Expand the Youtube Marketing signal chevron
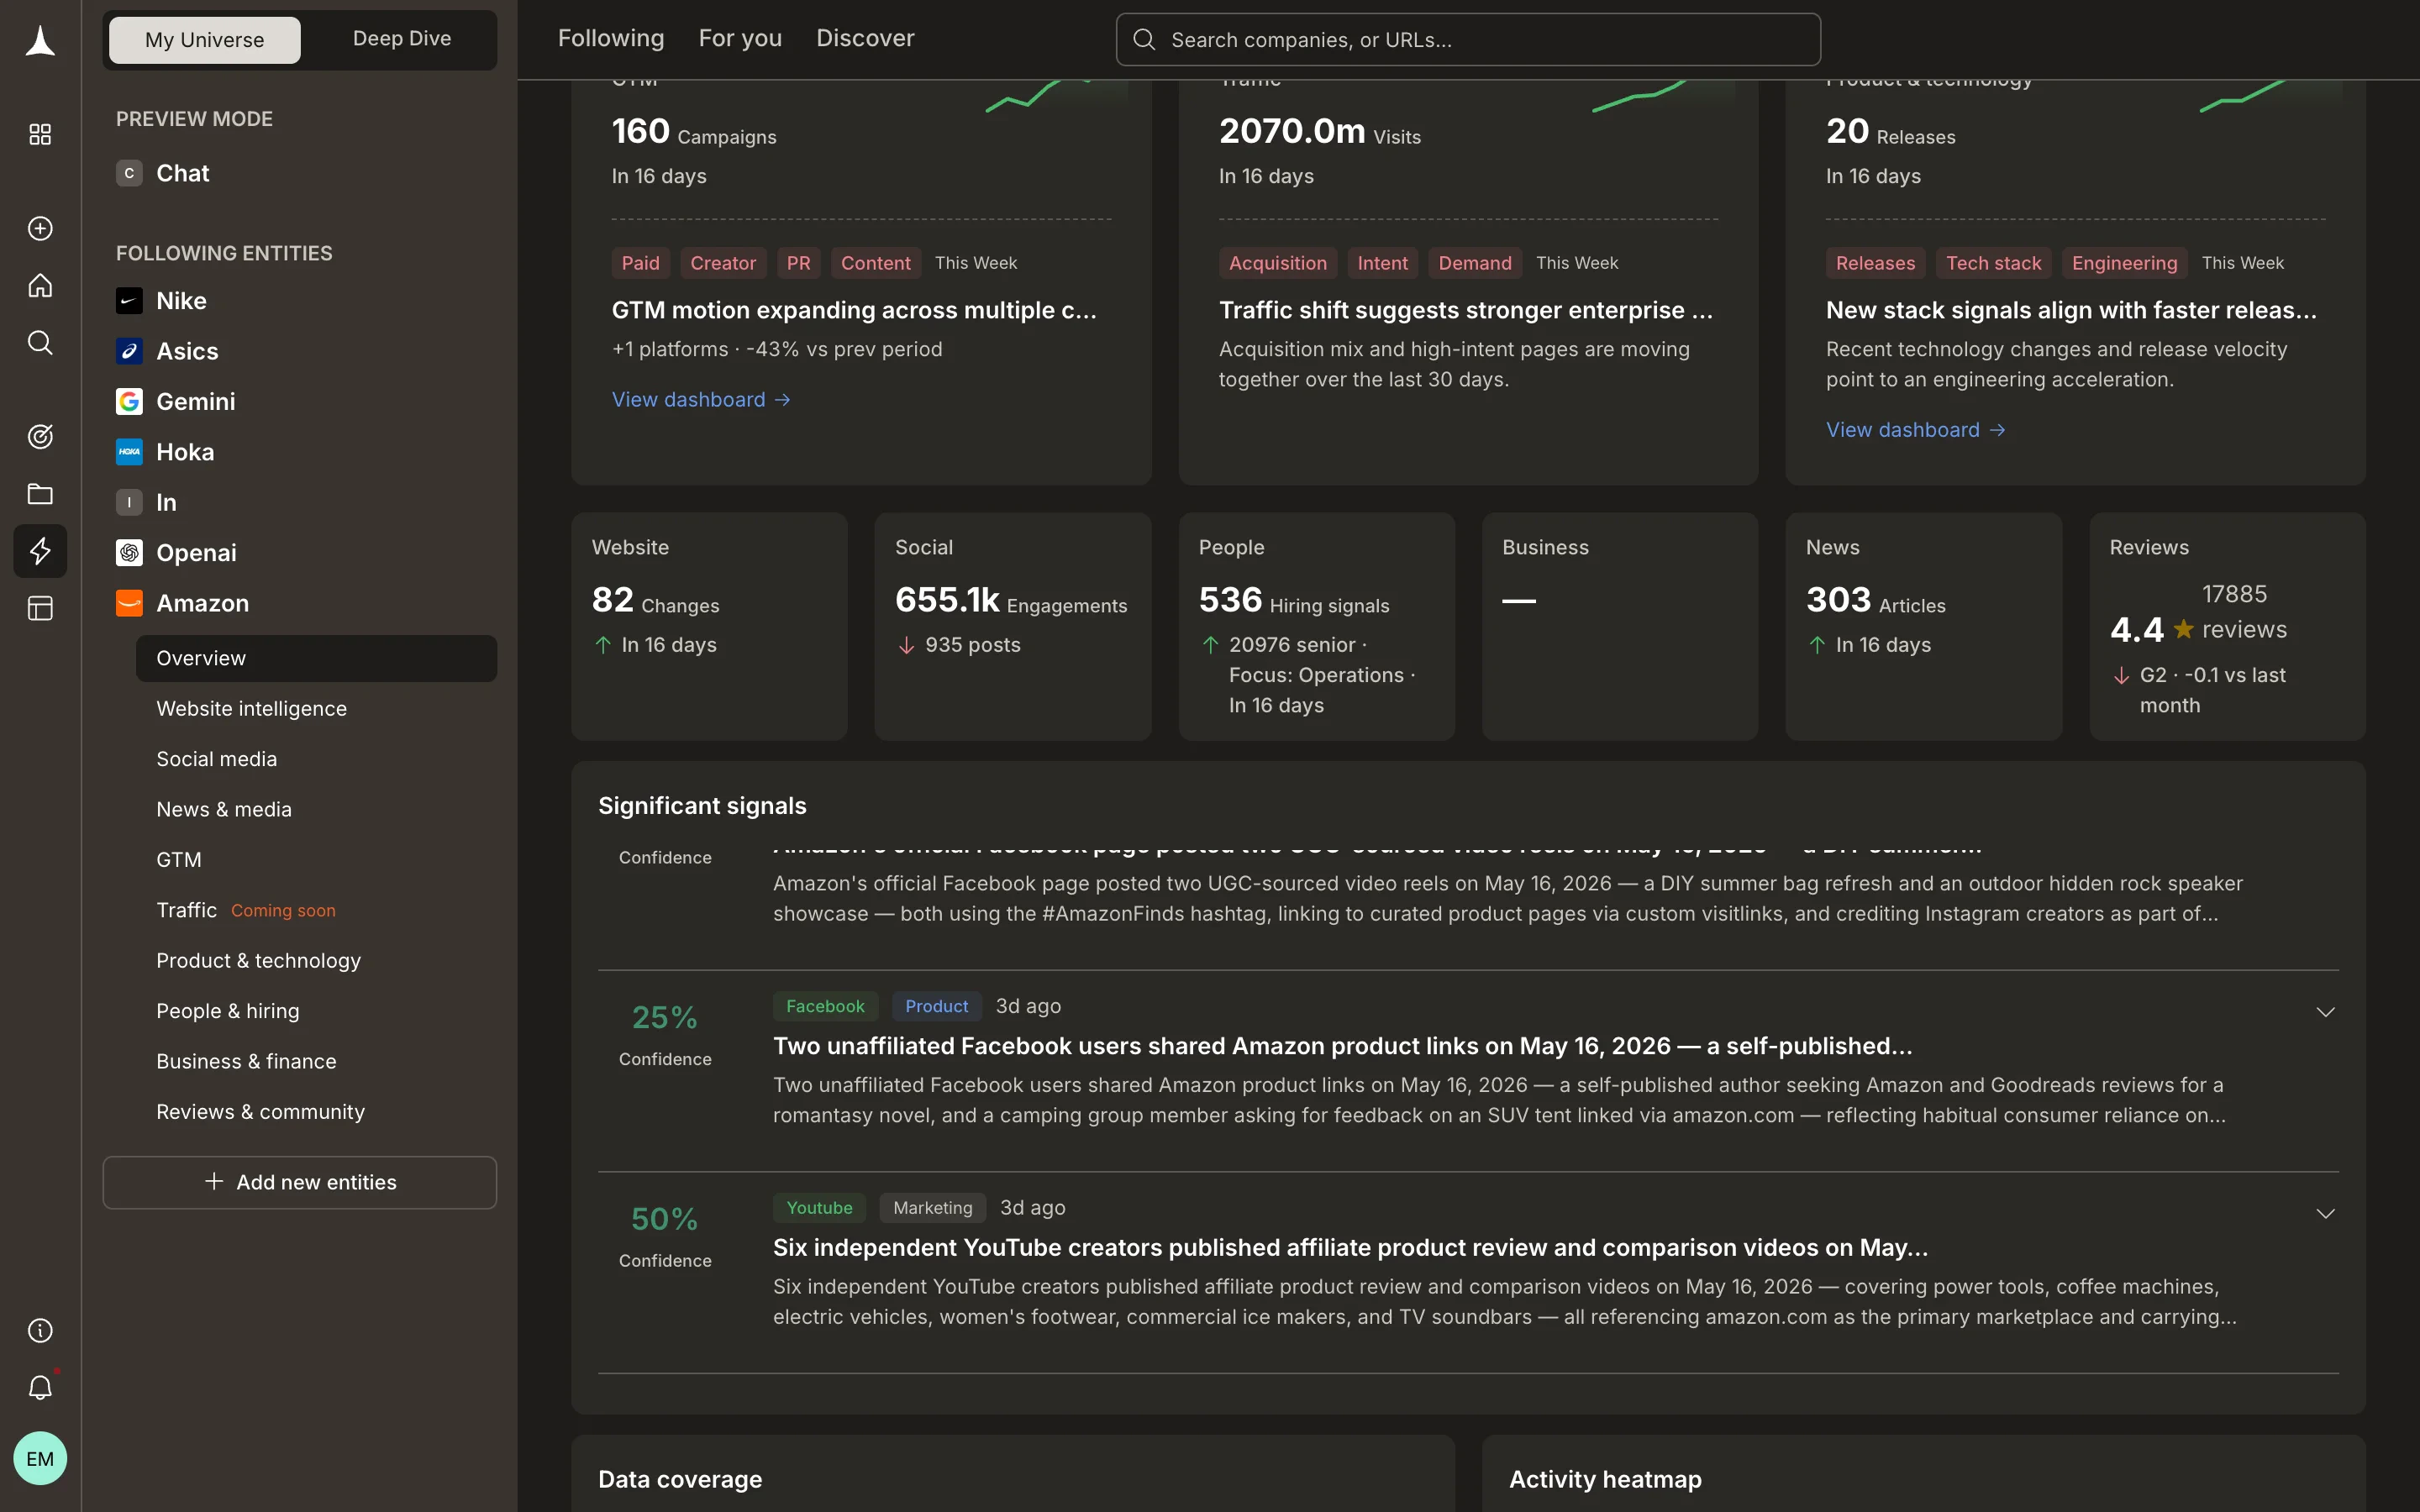2420x1512 pixels. coord(2325,1213)
